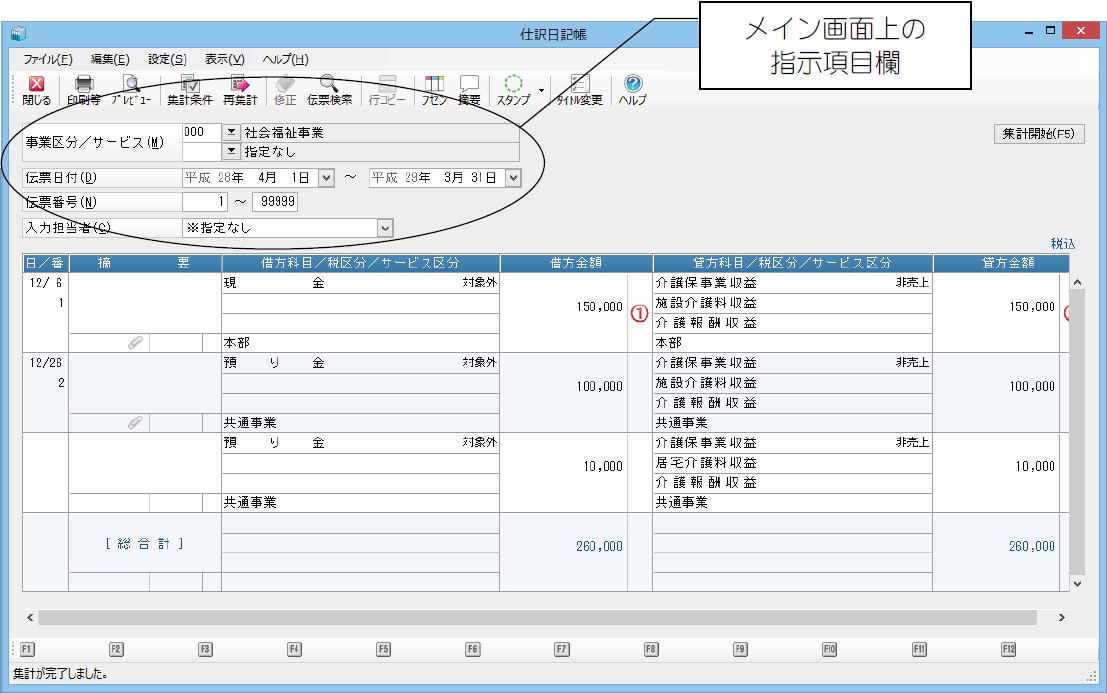The image size is (1107, 693).
Task: Click the 伝票番号 ending number field 99999
Action: point(275,202)
